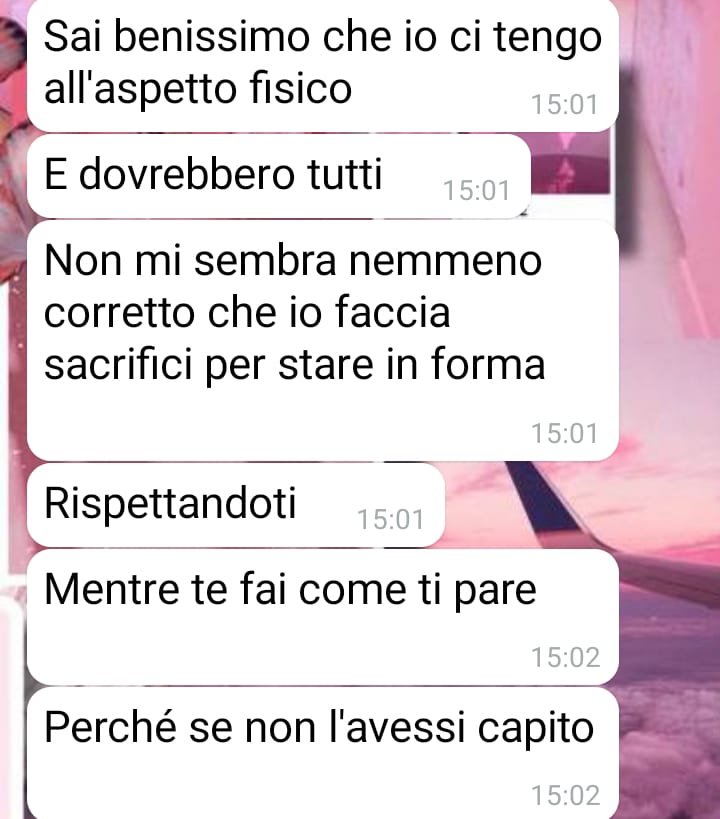Image resolution: width=720 pixels, height=819 pixels.
Task: Click the 15:02 timestamp under "Perché se non l'avessi capito"
Action: (x=565, y=796)
